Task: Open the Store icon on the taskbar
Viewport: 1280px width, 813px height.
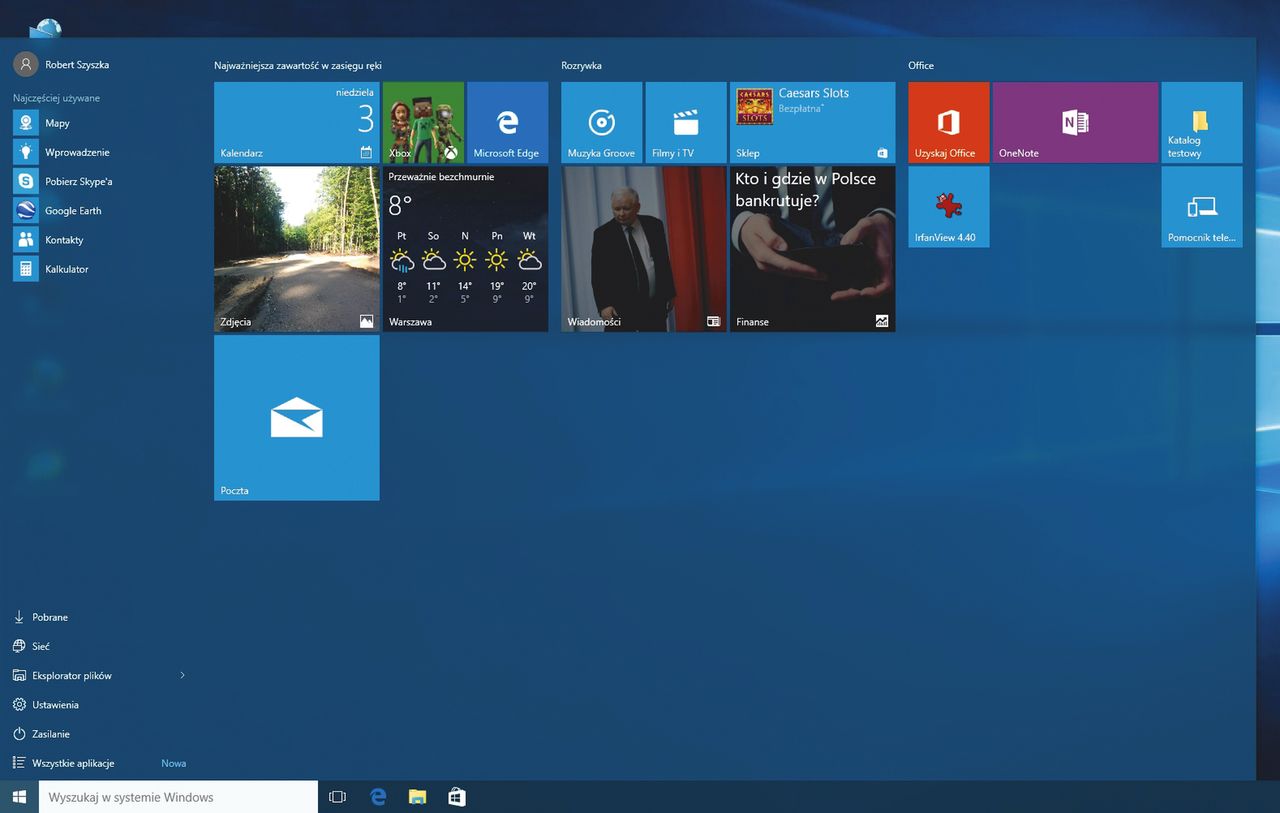Action: click(x=457, y=797)
